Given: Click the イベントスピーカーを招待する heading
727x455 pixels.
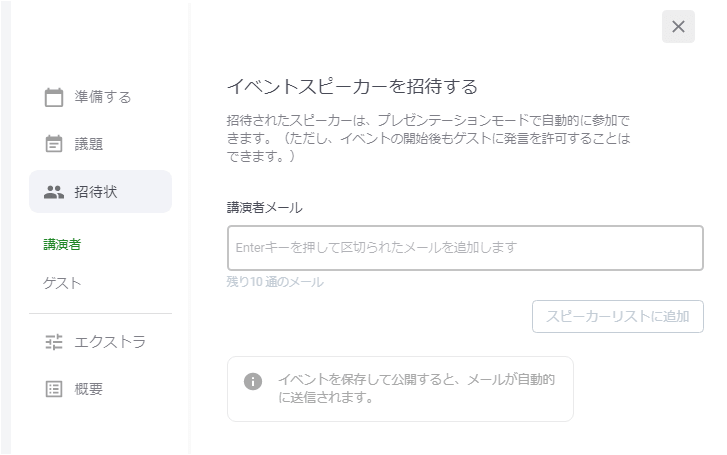Looking at the screenshot, I should click(x=352, y=87).
